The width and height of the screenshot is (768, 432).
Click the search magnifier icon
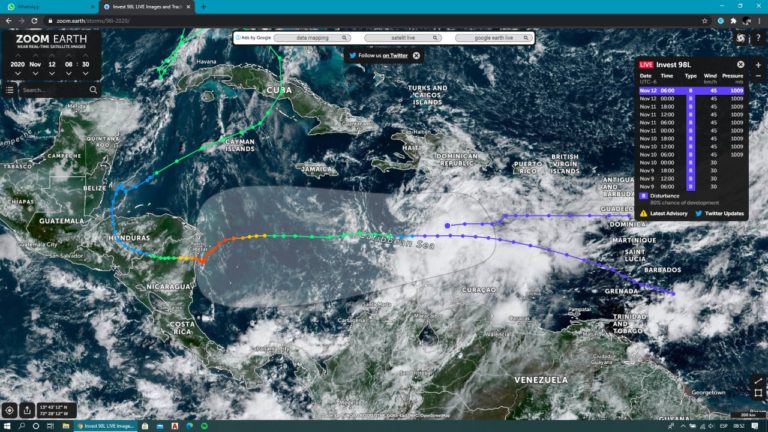click(x=92, y=90)
